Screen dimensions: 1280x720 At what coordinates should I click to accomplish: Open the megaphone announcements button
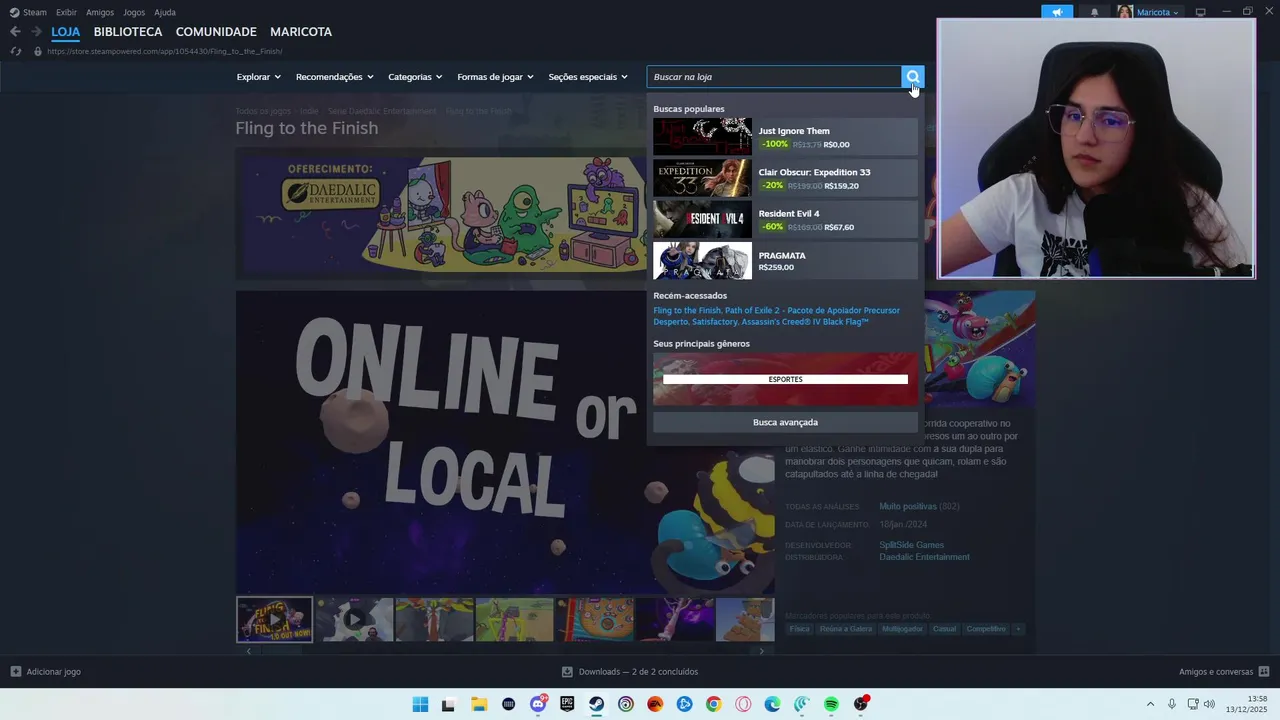click(x=1057, y=12)
